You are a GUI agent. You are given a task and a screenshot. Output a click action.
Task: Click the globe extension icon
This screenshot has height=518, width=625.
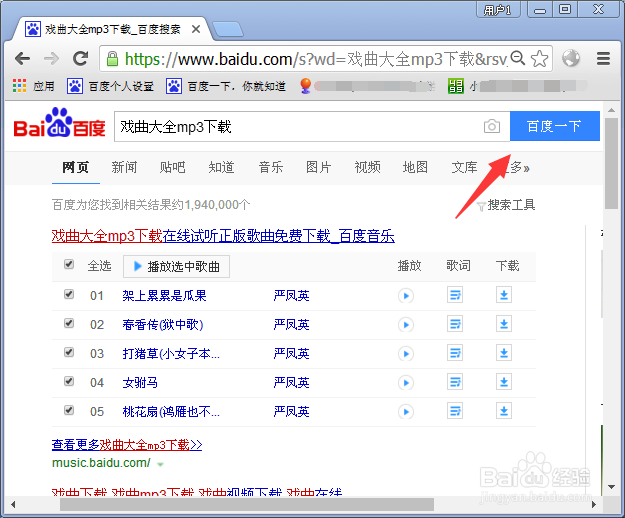571,58
